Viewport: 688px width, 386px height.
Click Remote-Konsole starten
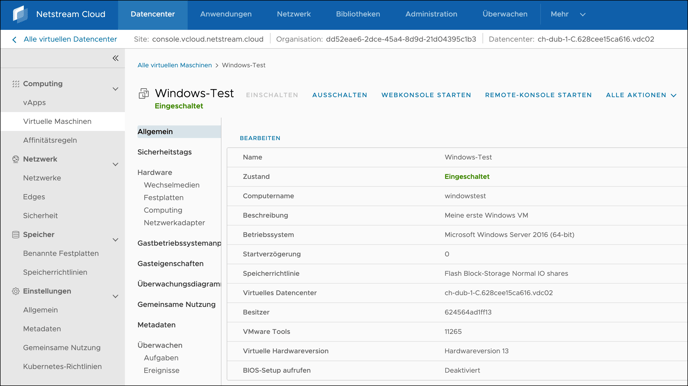point(538,95)
